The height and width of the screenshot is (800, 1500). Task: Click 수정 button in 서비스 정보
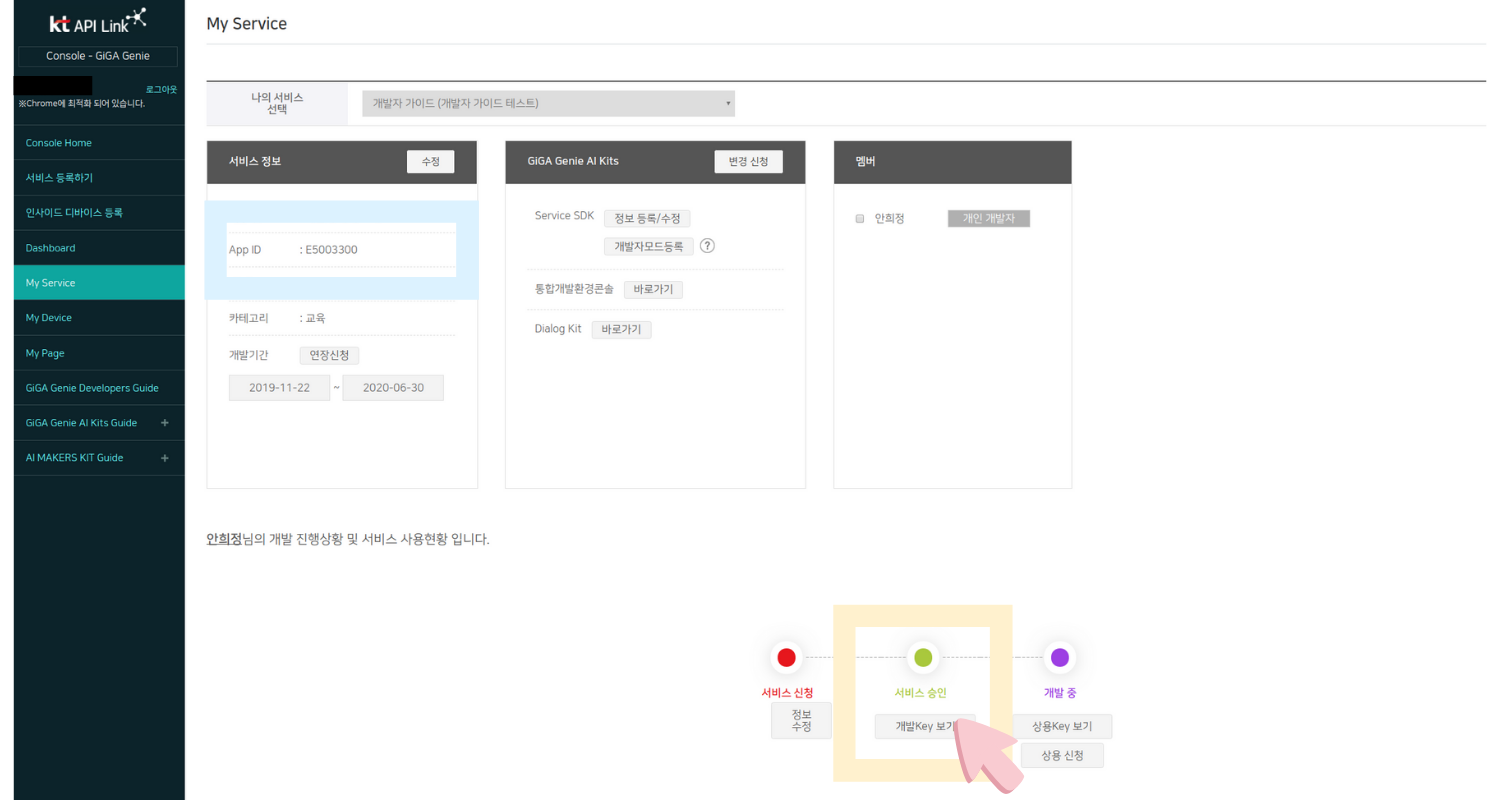[430, 161]
